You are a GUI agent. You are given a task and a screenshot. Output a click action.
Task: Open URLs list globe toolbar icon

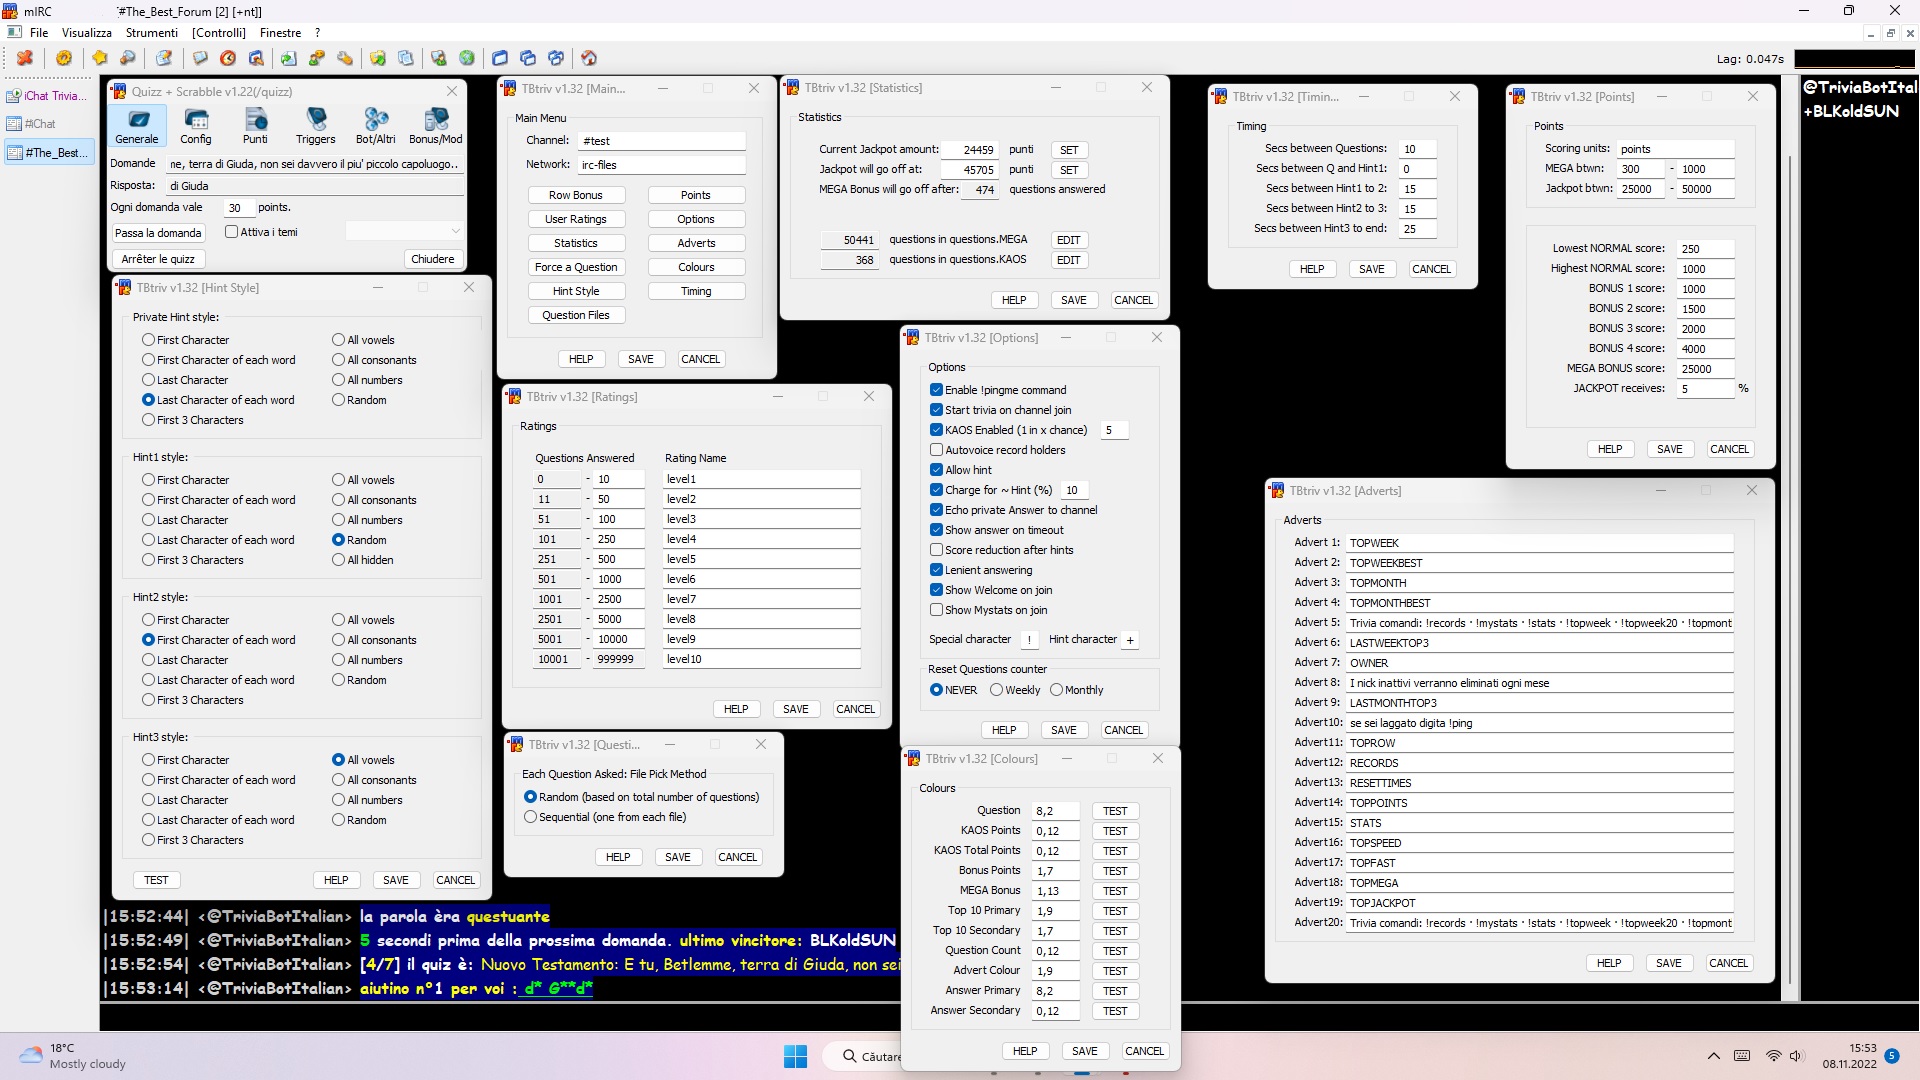click(x=467, y=58)
